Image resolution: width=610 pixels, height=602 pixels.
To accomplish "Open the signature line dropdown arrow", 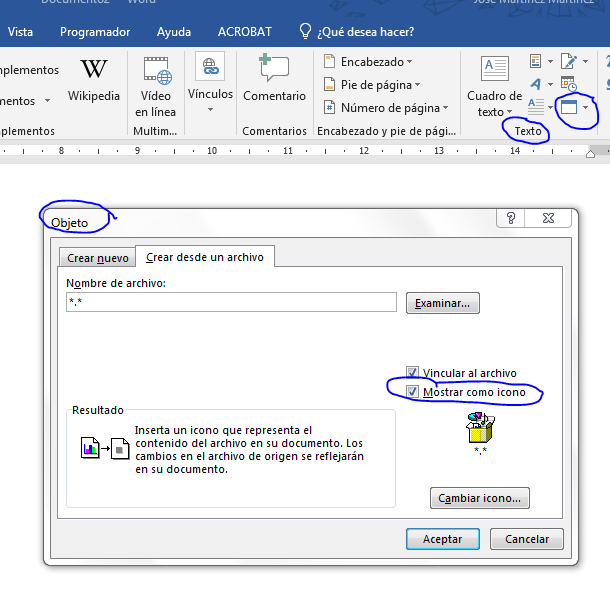I will pos(585,61).
